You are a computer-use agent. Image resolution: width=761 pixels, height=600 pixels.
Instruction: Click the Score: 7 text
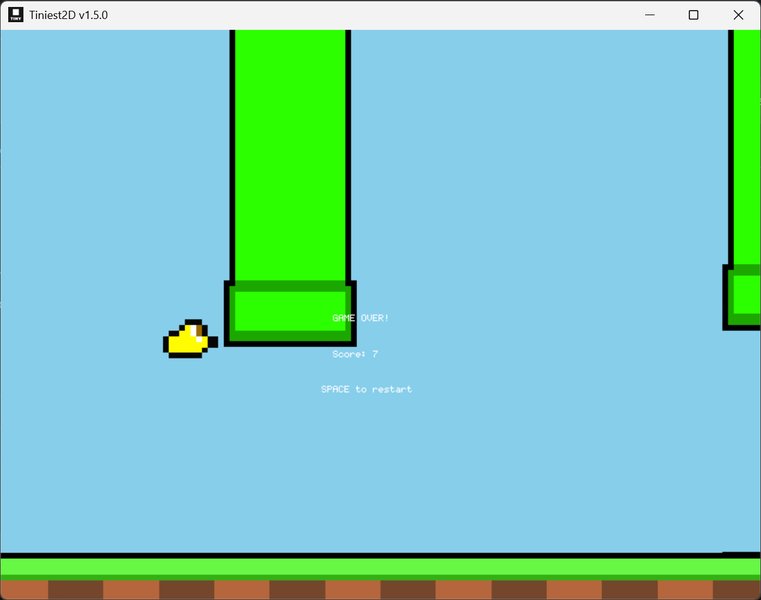355,354
